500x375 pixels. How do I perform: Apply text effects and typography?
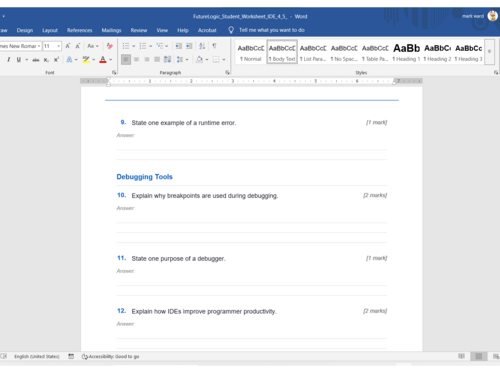[x=69, y=60]
